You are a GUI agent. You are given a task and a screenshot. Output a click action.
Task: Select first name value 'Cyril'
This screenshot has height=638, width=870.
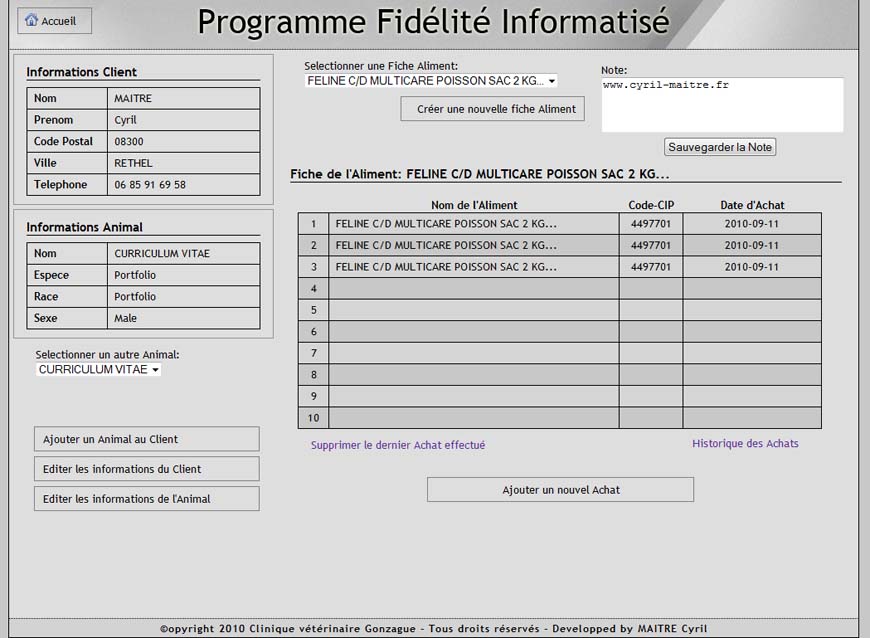pyautogui.click(x=125, y=120)
